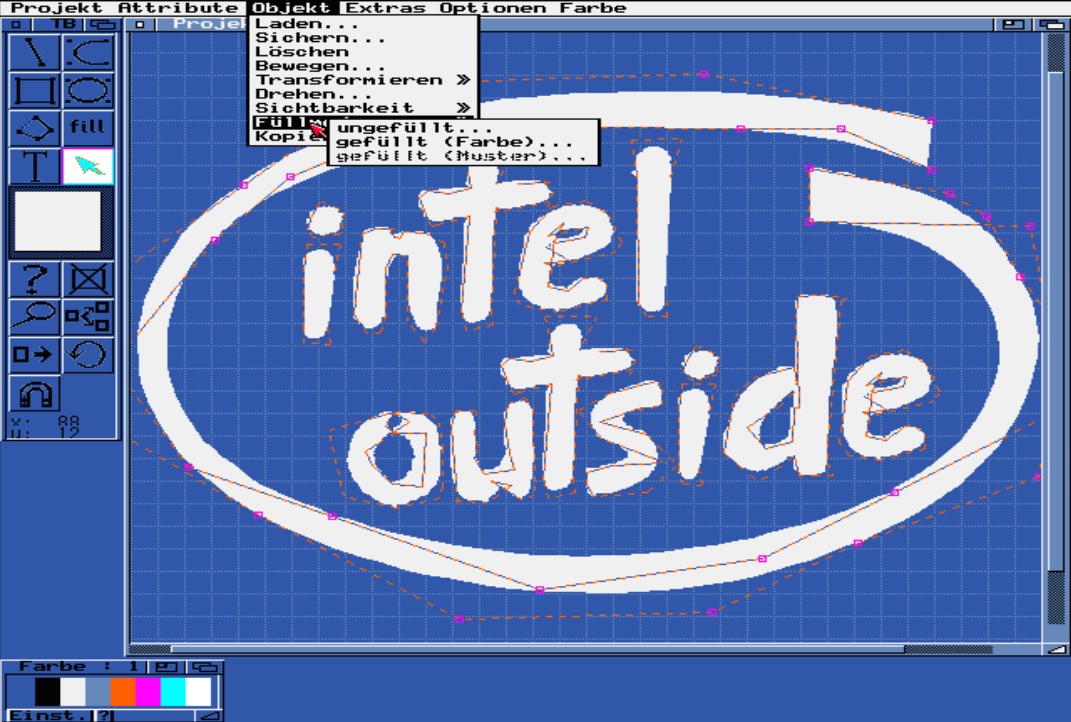Toggle the arrow pointer selection tool
The image size is (1071, 722).
(x=88, y=166)
